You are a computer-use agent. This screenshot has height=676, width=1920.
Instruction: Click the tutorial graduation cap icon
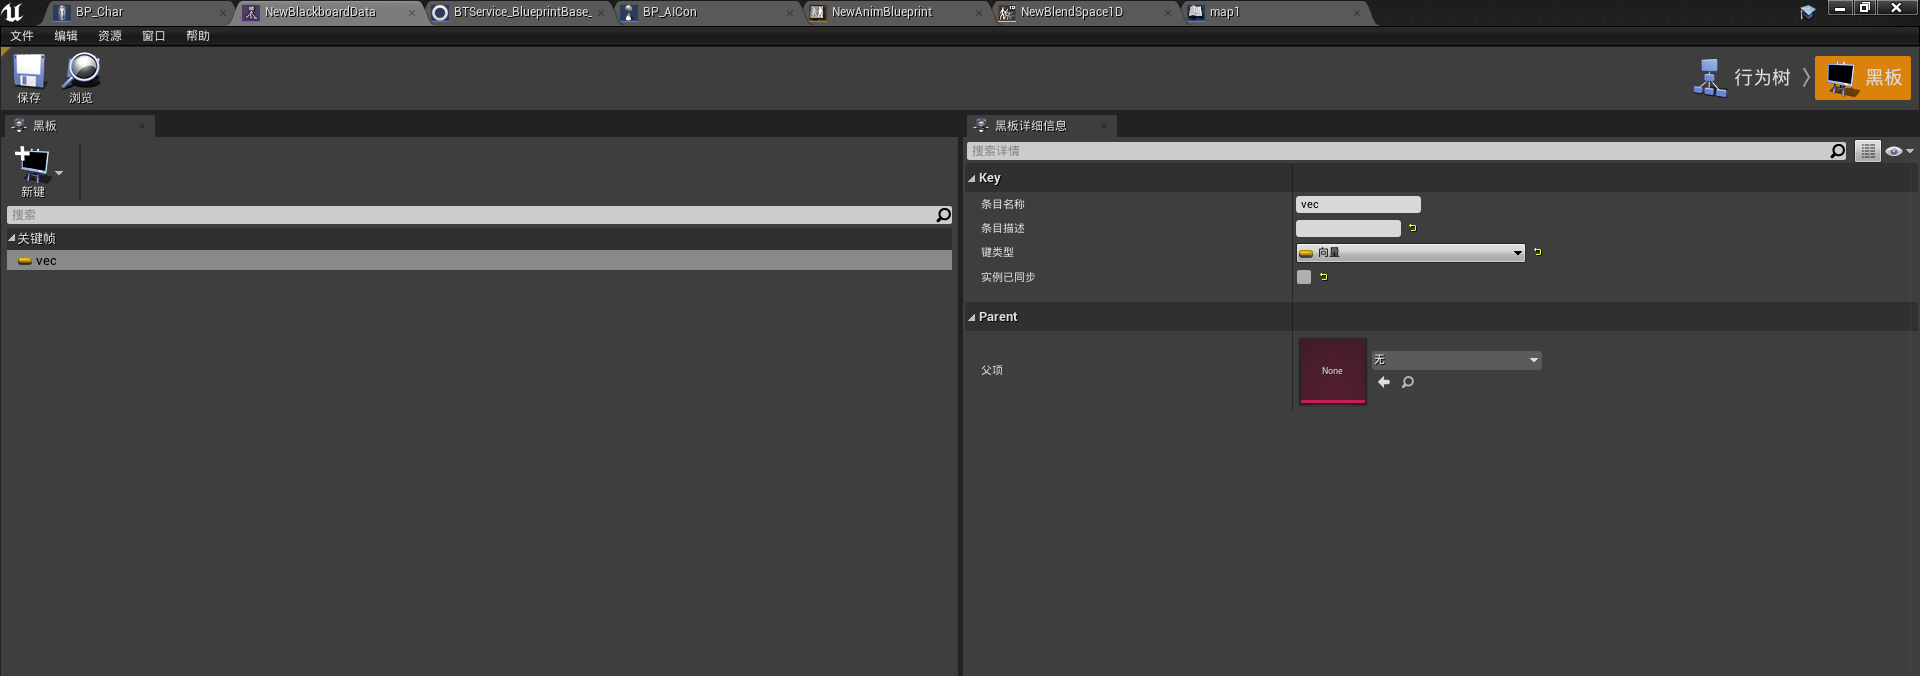click(1807, 12)
